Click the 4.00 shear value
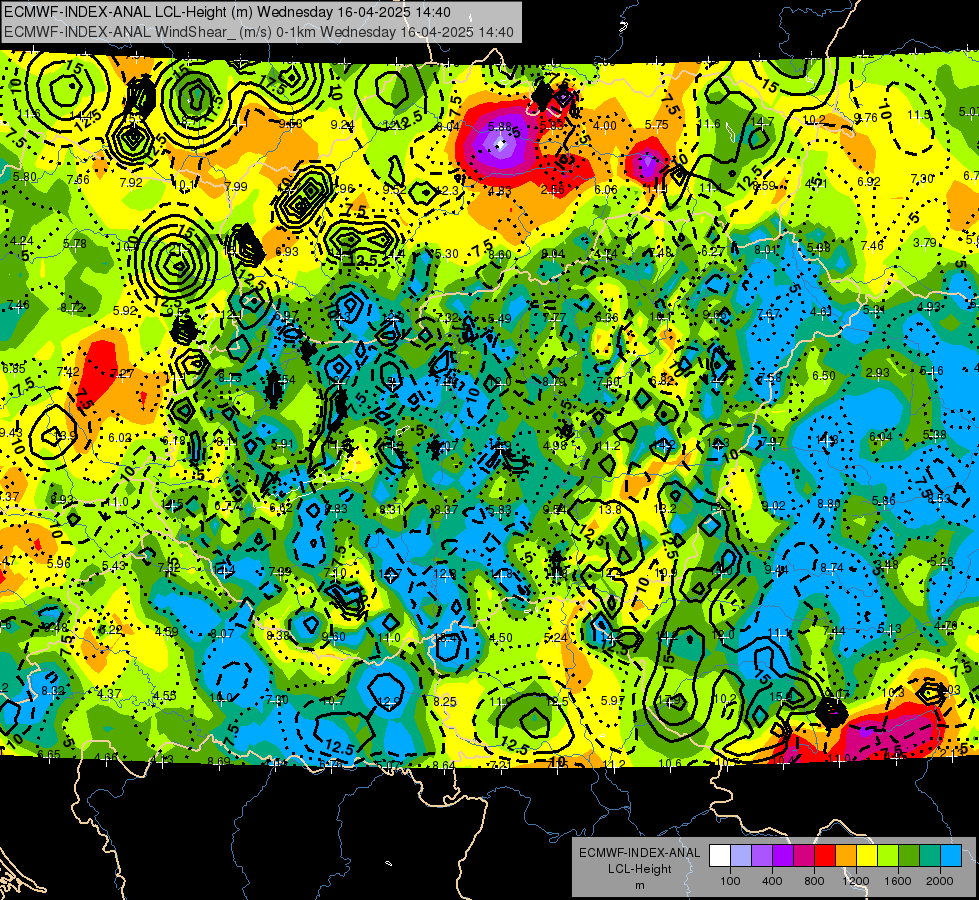Image resolution: width=979 pixels, height=900 pixels. click(604, 126)
